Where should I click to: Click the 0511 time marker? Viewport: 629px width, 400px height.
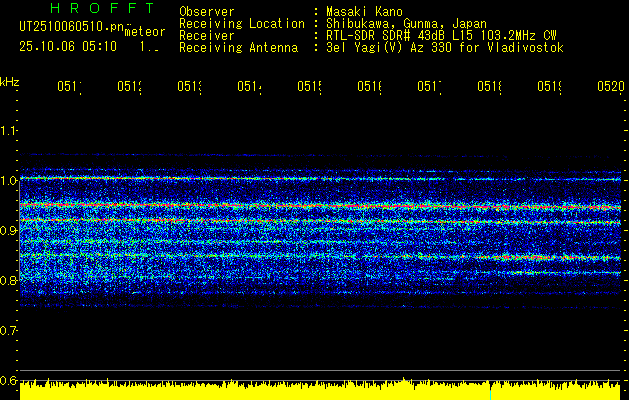tap(69, 86)
